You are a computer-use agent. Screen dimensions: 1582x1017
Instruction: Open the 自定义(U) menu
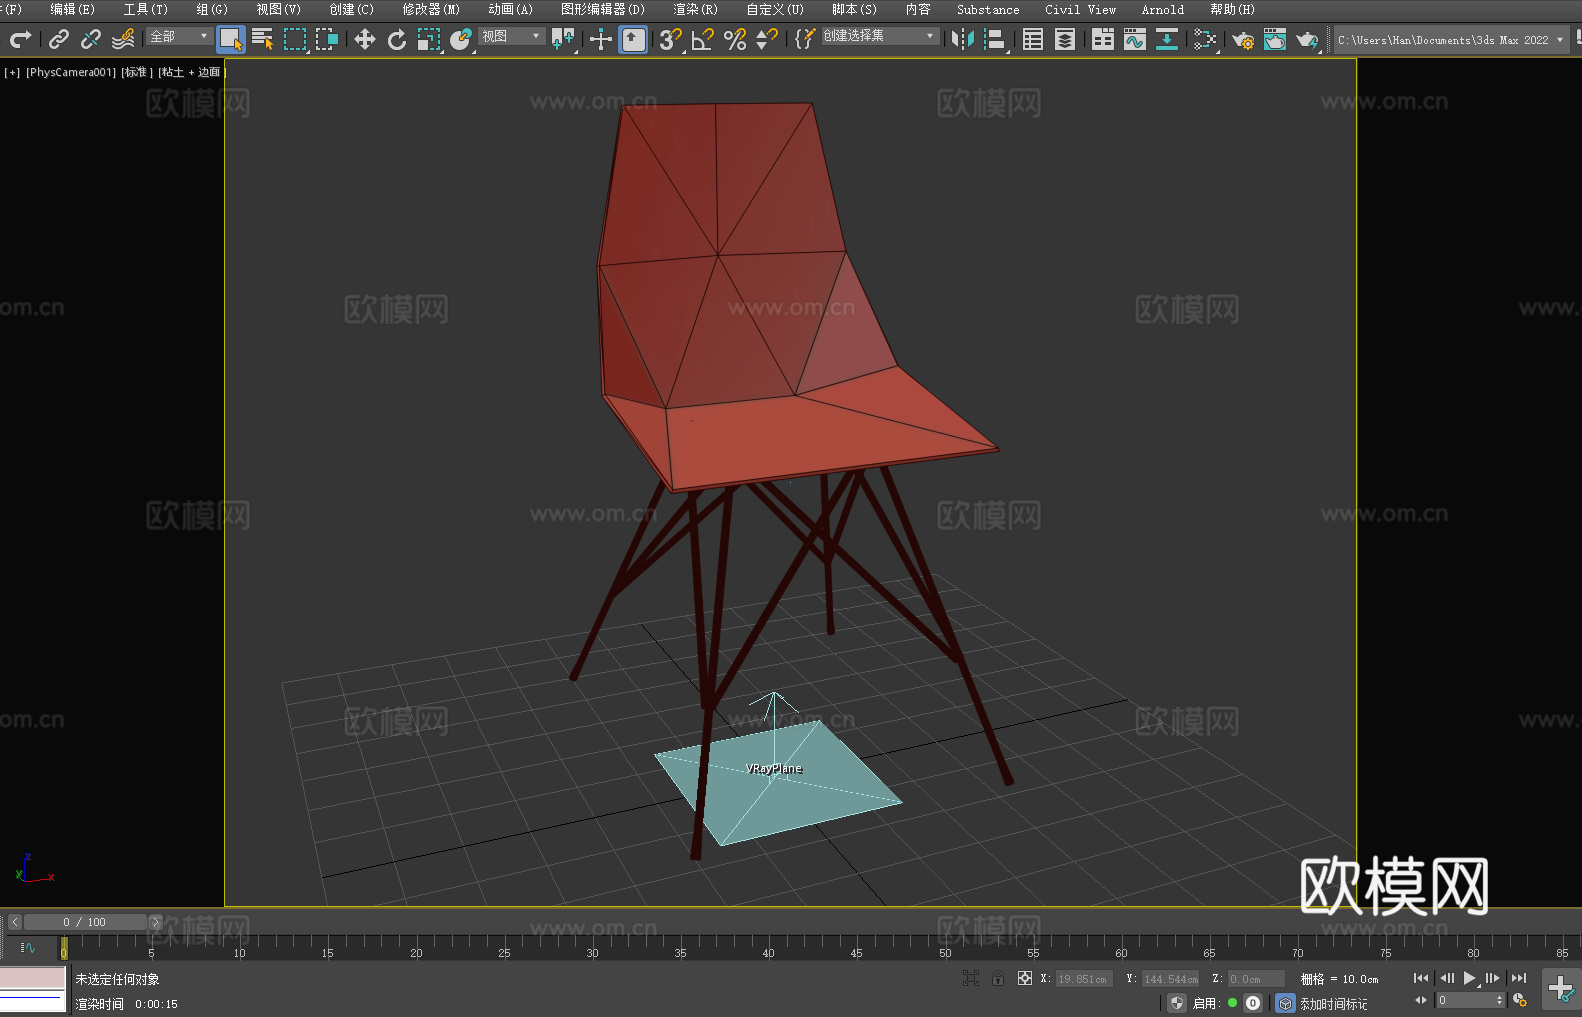(775, 9)
